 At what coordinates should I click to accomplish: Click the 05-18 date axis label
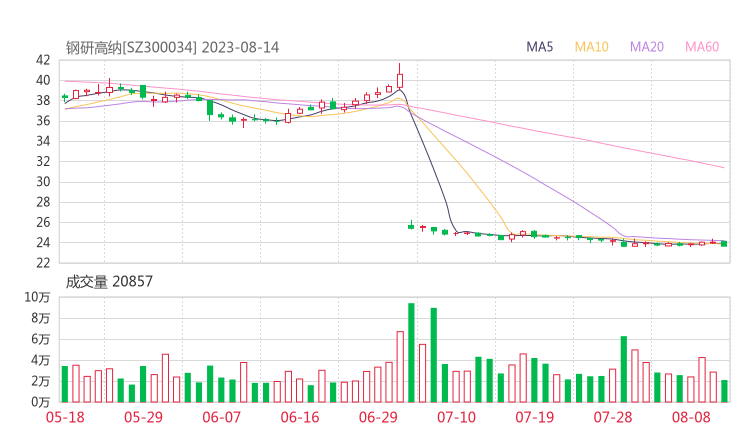pos(65,417)
